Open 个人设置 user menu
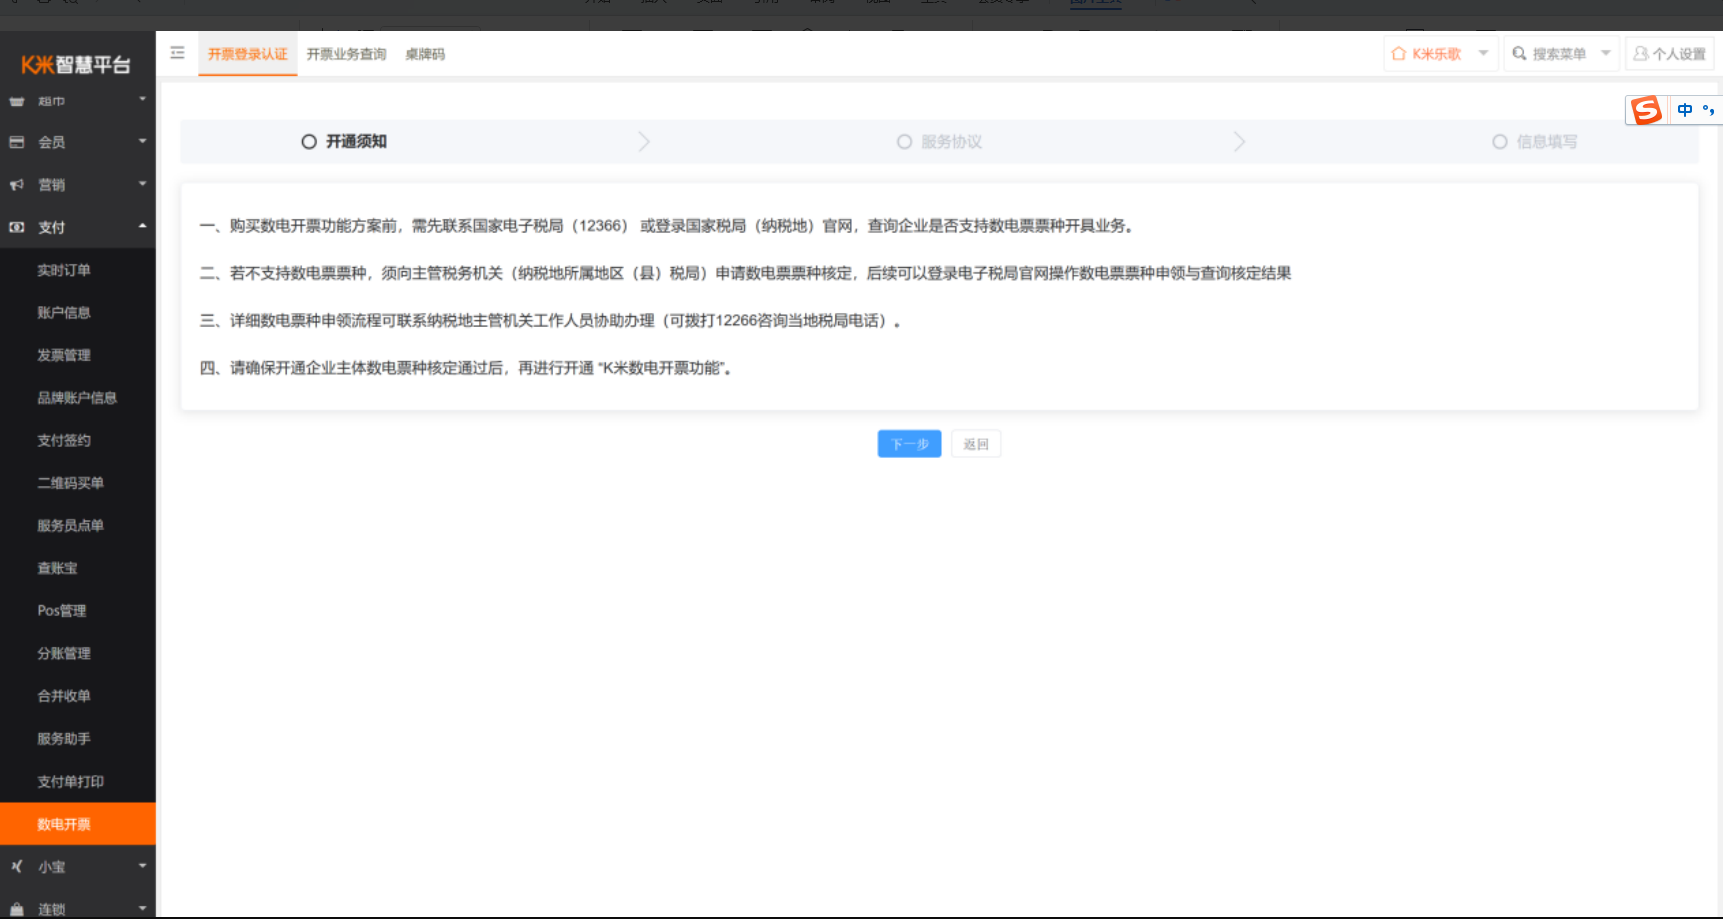This screenshot has height=919, width=1723. (x=1669, y=54)
